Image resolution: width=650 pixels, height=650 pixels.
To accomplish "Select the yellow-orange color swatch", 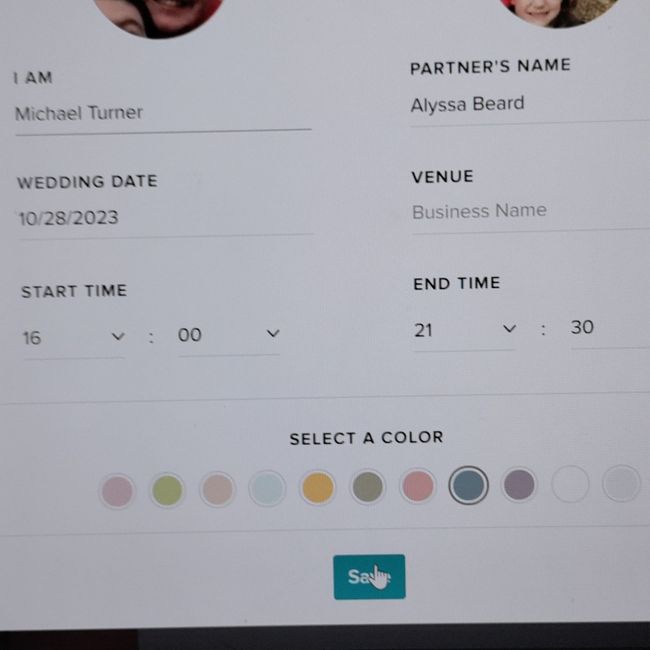I will point(318,488).
